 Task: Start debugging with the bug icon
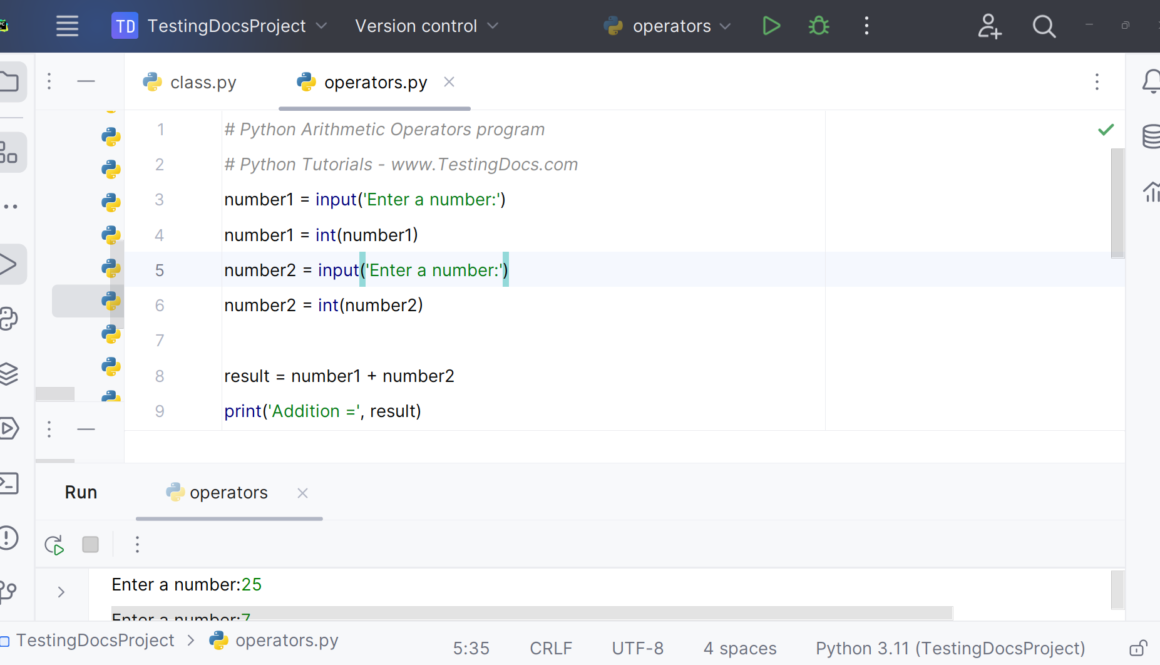tap(819, 26)
